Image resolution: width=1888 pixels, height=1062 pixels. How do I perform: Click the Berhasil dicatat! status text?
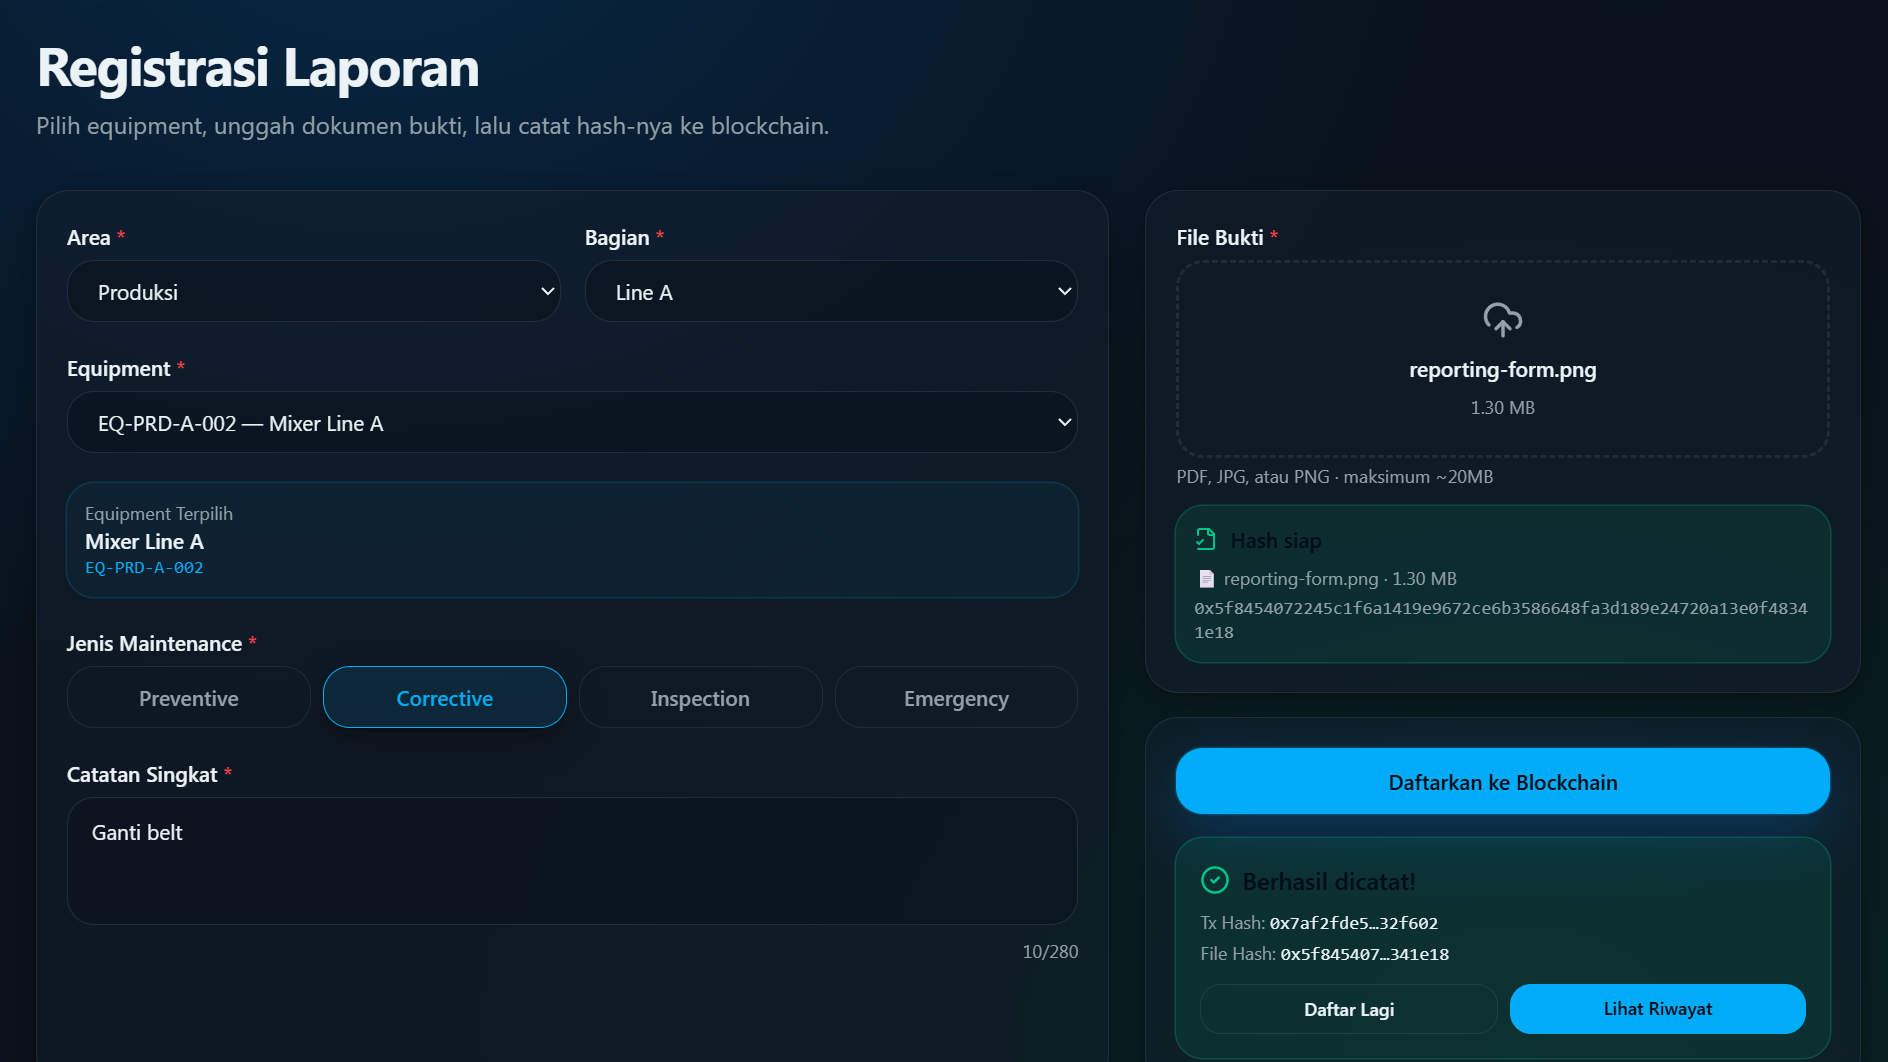point(1329,882)
